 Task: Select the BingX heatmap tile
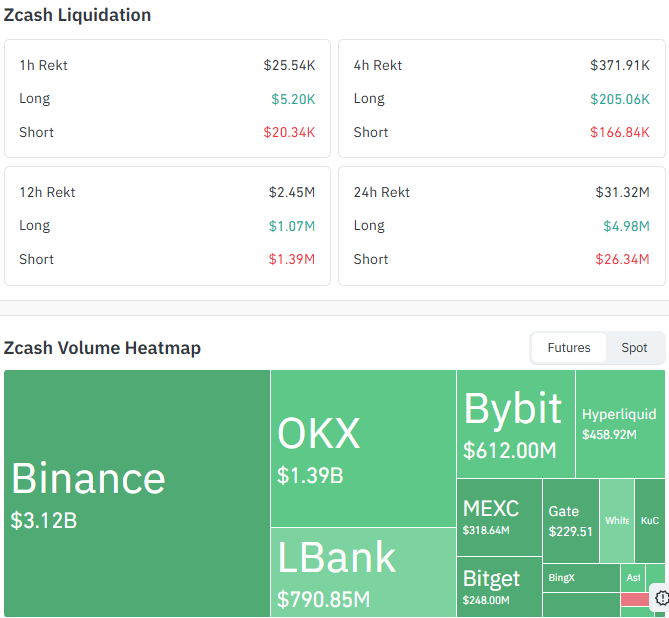click(x=581, y=578)
